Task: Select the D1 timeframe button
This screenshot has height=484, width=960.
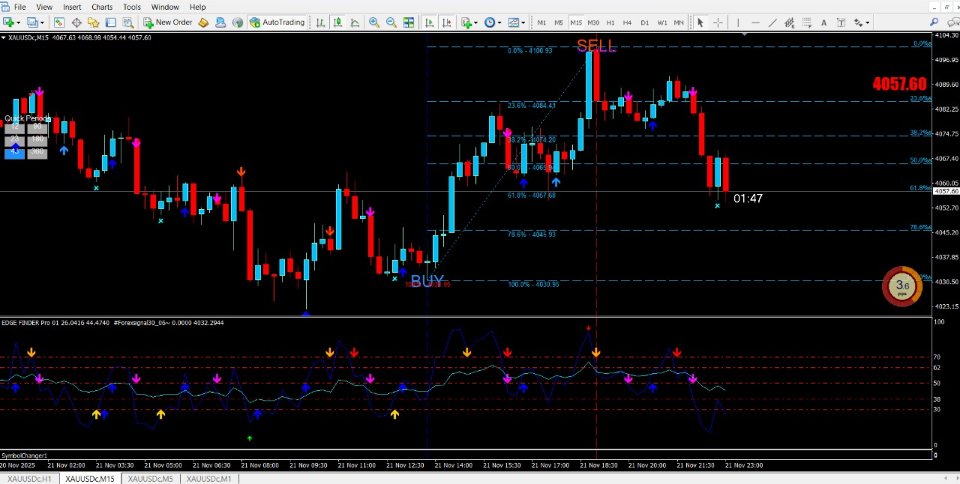Action: tap(644, 23)
